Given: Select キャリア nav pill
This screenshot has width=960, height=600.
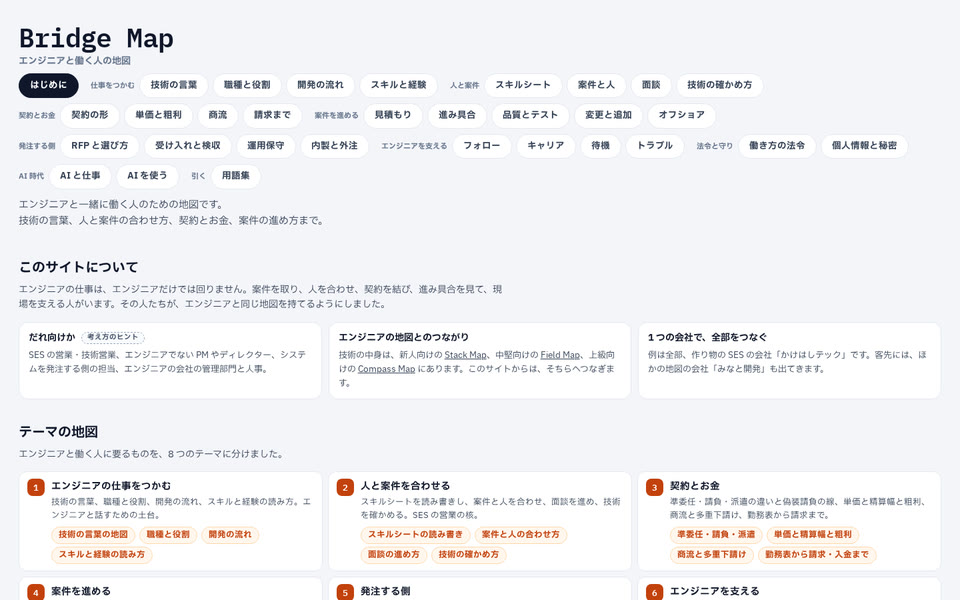Looking at the screenshot, I should point(546,146).
